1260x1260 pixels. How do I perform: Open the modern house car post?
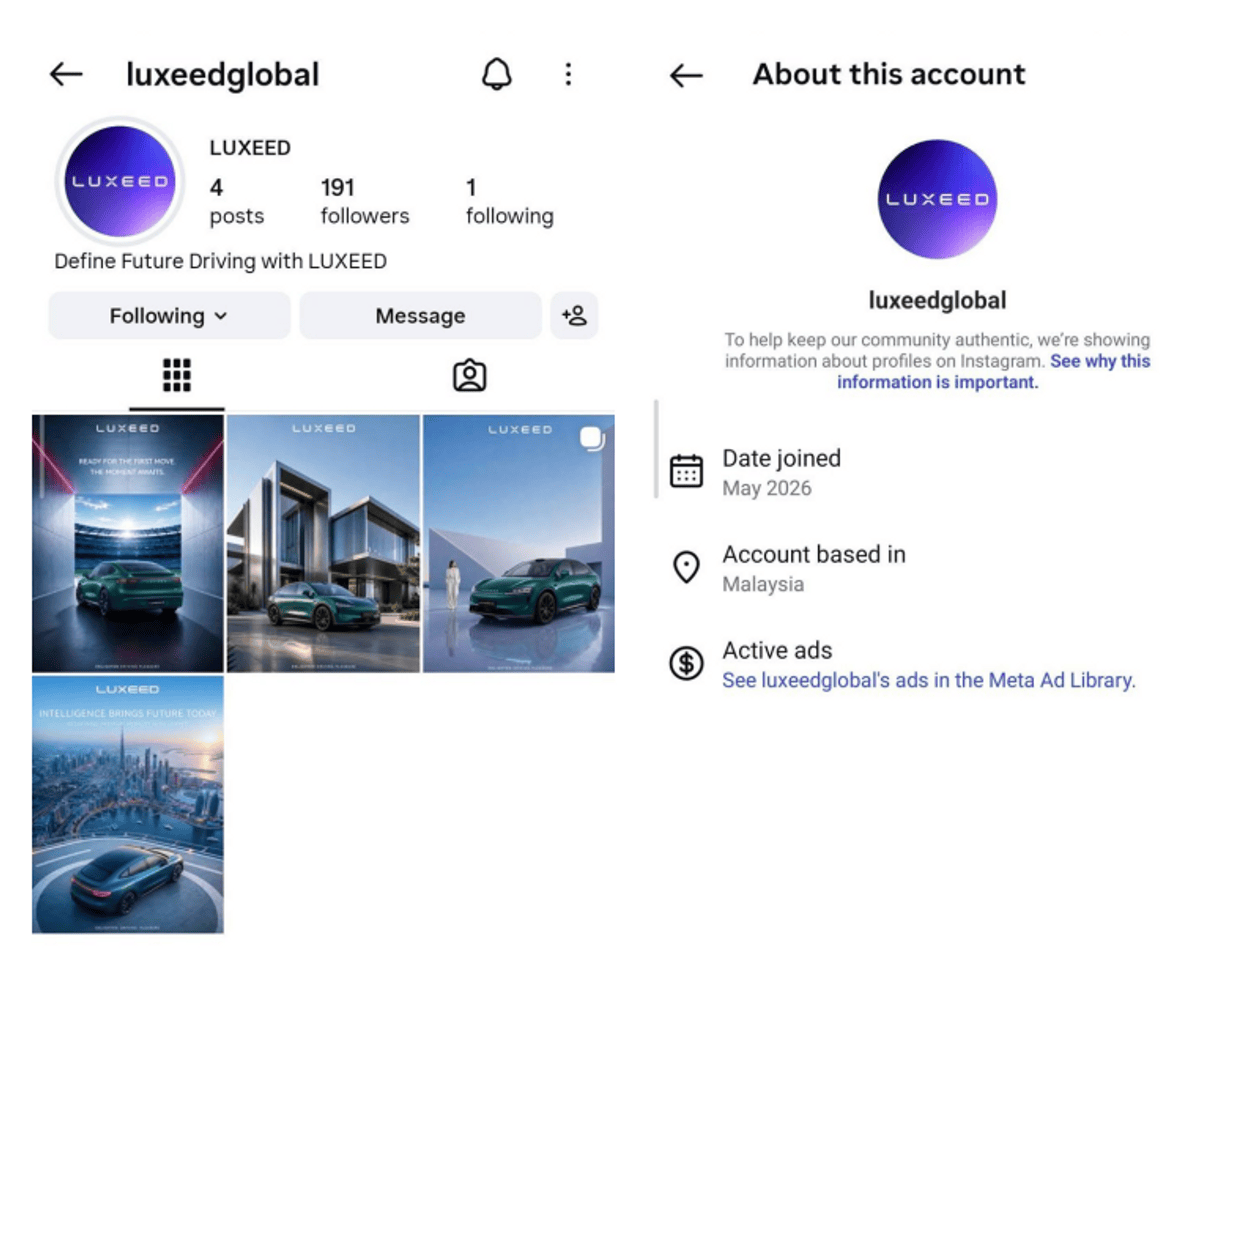(x=323, y=543)
